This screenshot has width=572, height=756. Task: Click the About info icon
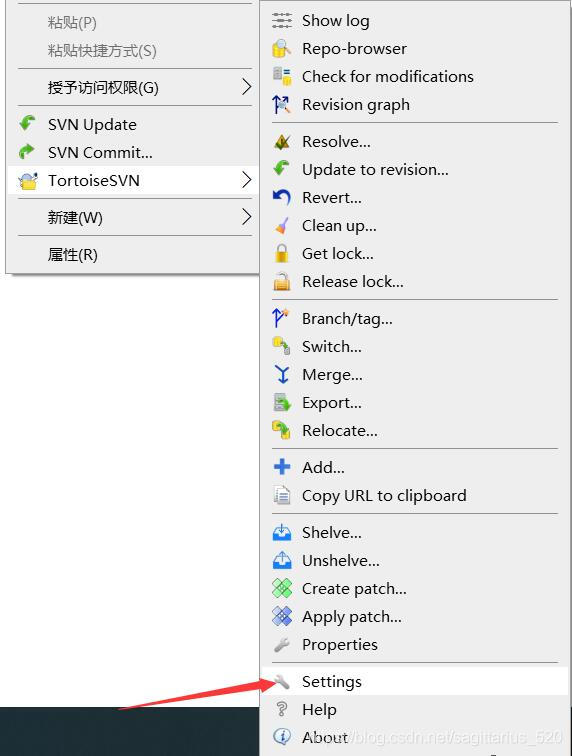[x=282, y=737]
